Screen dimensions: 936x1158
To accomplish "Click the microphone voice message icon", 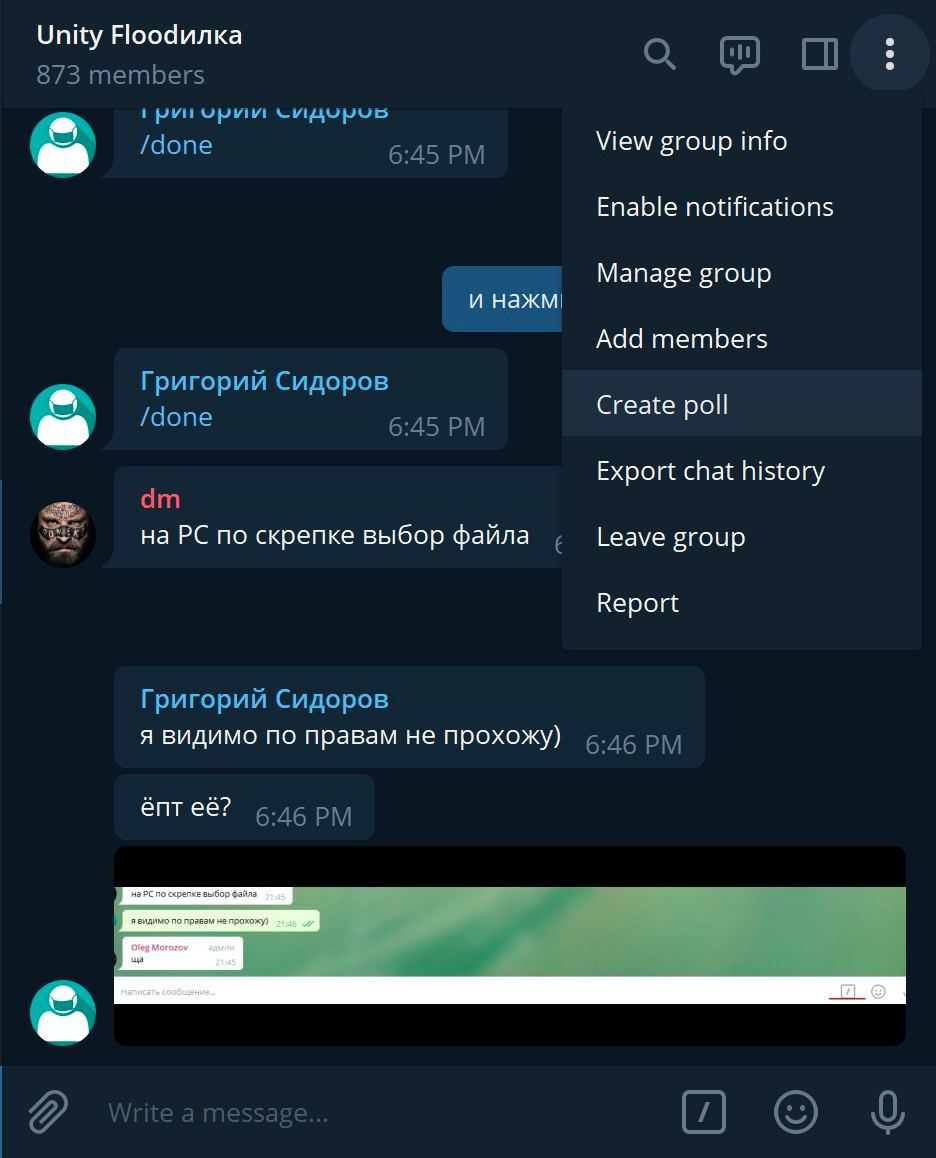I will click(887, 1111).
